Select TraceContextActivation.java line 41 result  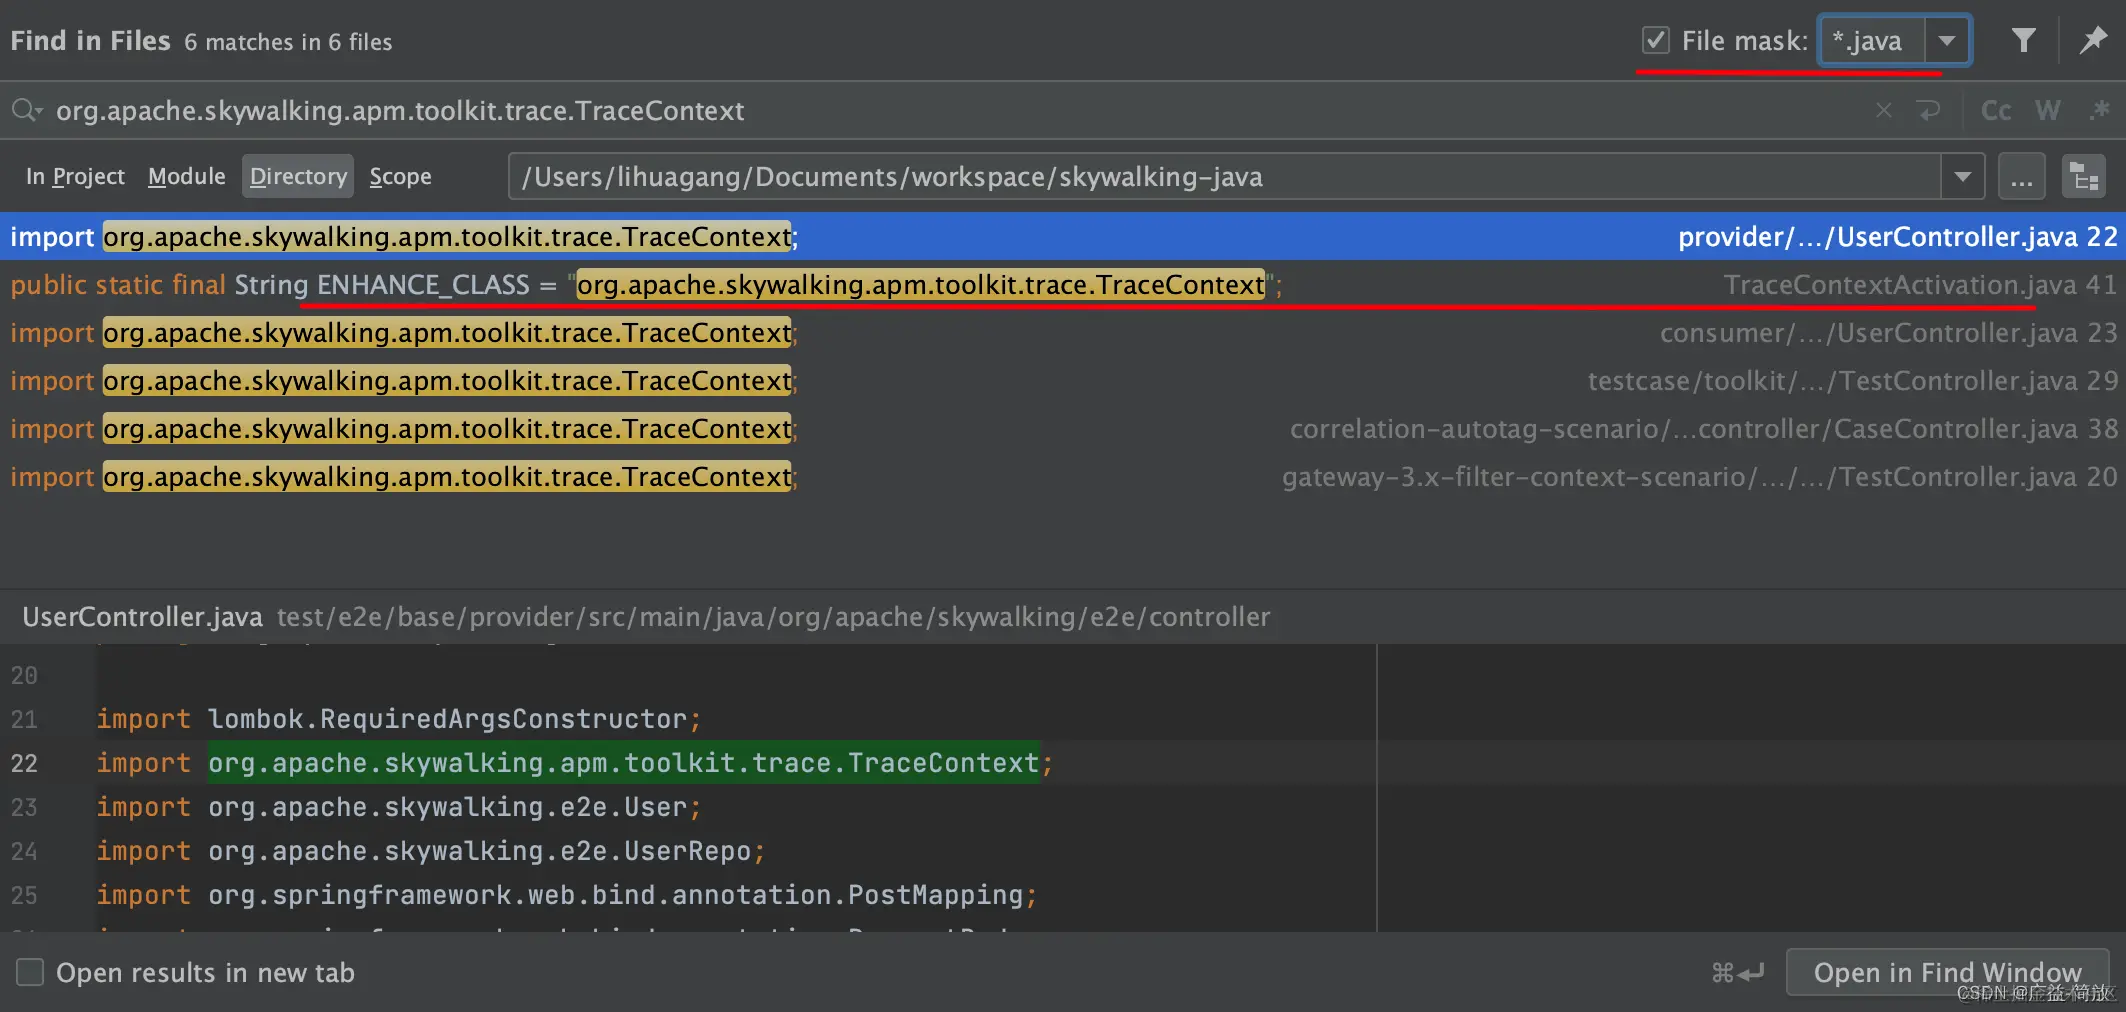pyautogui.click(x=1063, y=285)
